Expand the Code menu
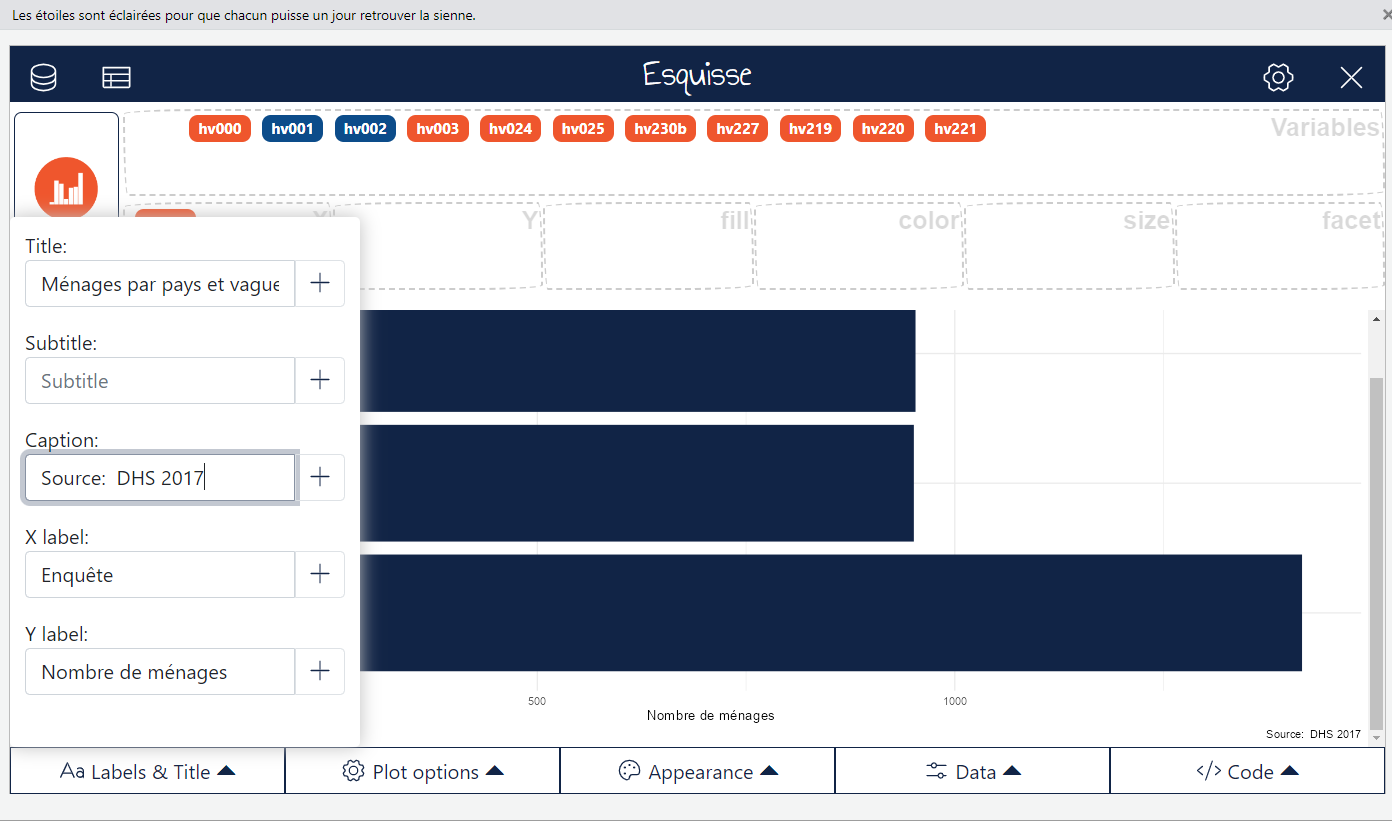The width and height of the screenshot is (1392, 821). 1248,771
